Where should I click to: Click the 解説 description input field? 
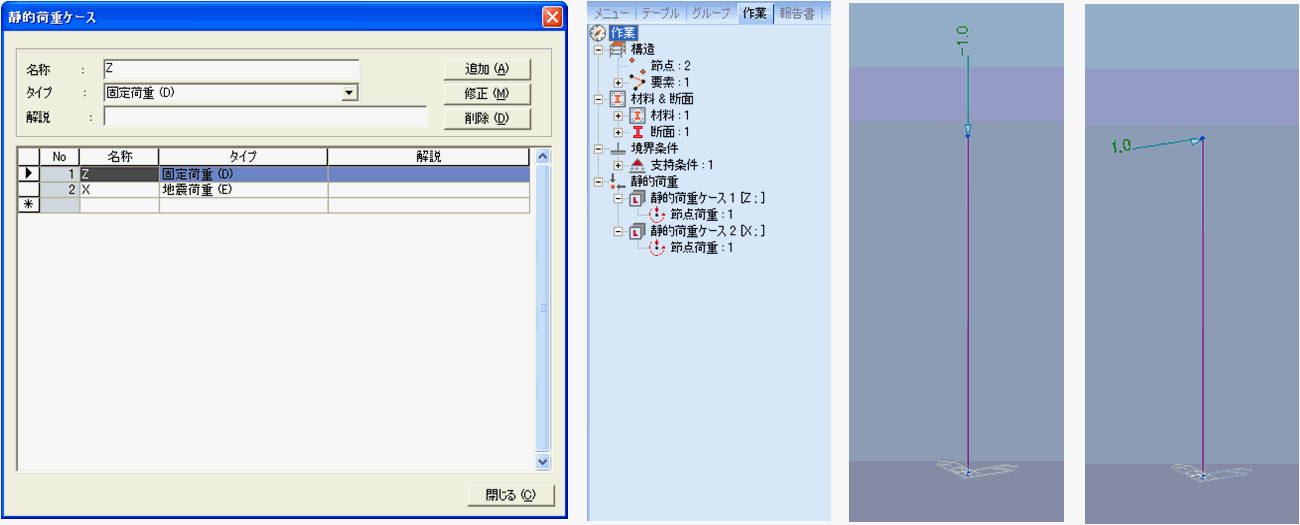[265, 117]
